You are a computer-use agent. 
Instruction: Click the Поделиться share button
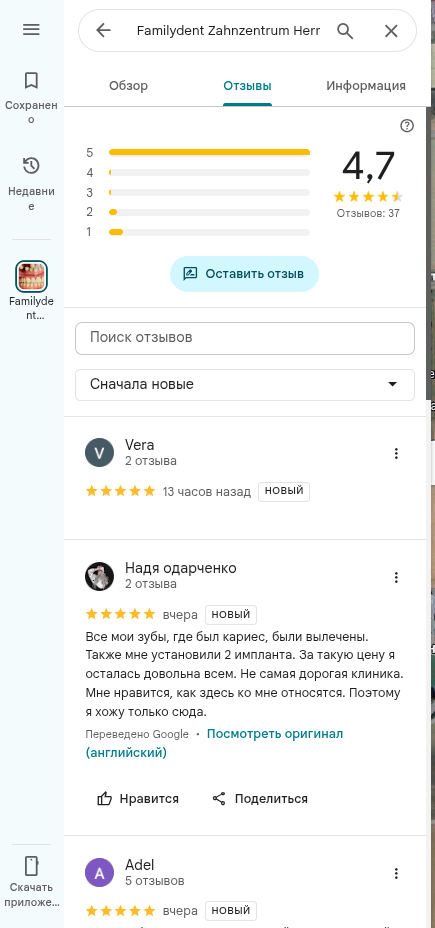coord(260,799)
